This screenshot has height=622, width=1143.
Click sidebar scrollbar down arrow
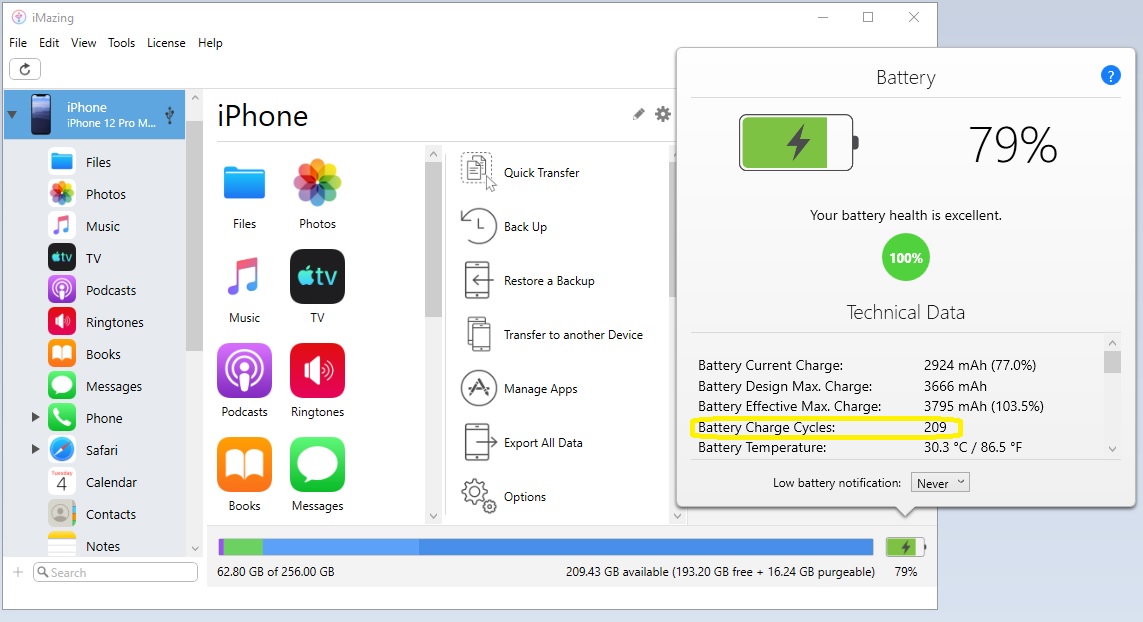195,548
